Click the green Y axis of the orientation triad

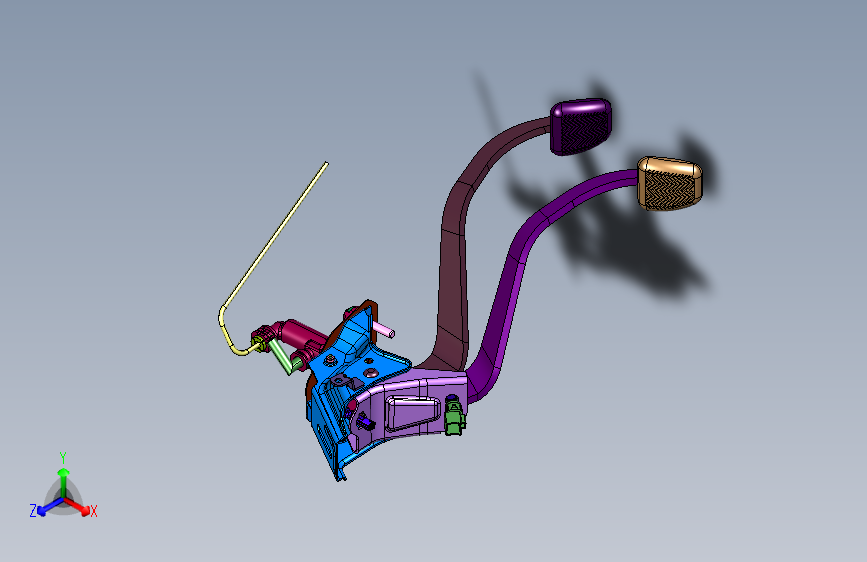point(63,481)
